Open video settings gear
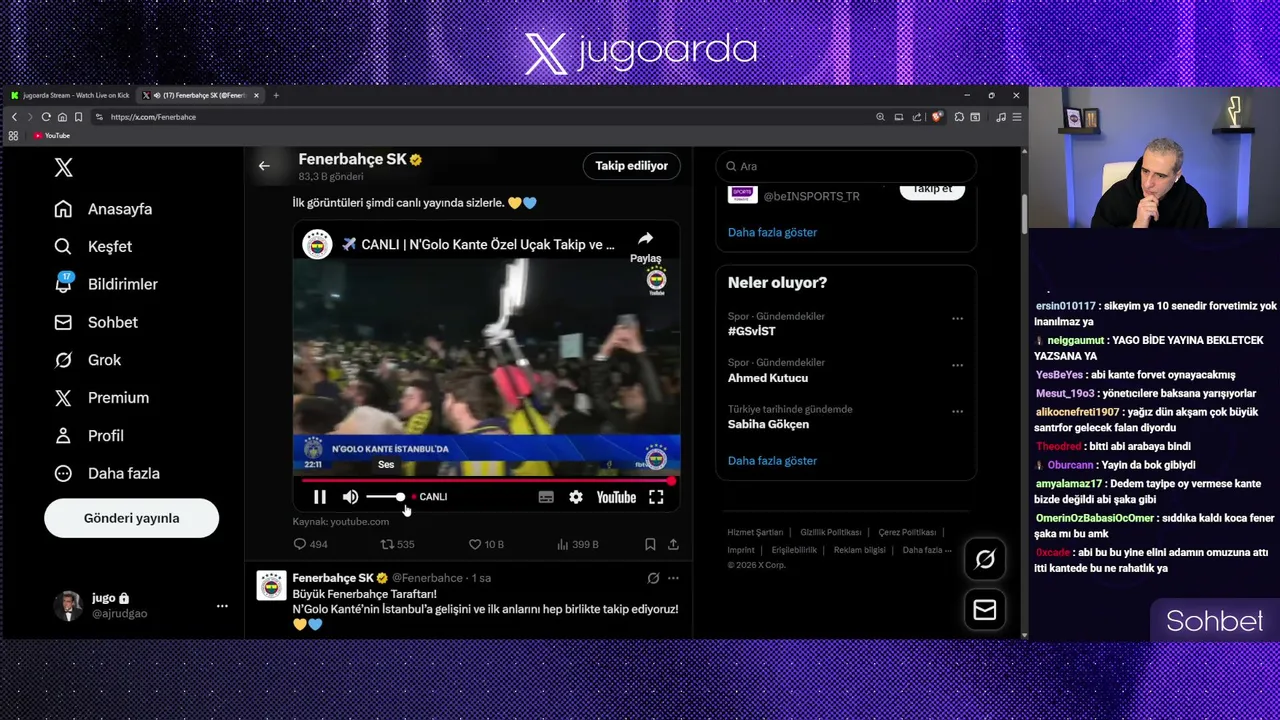The width and height of the screenshot is (1280, 720). point(576,497)
